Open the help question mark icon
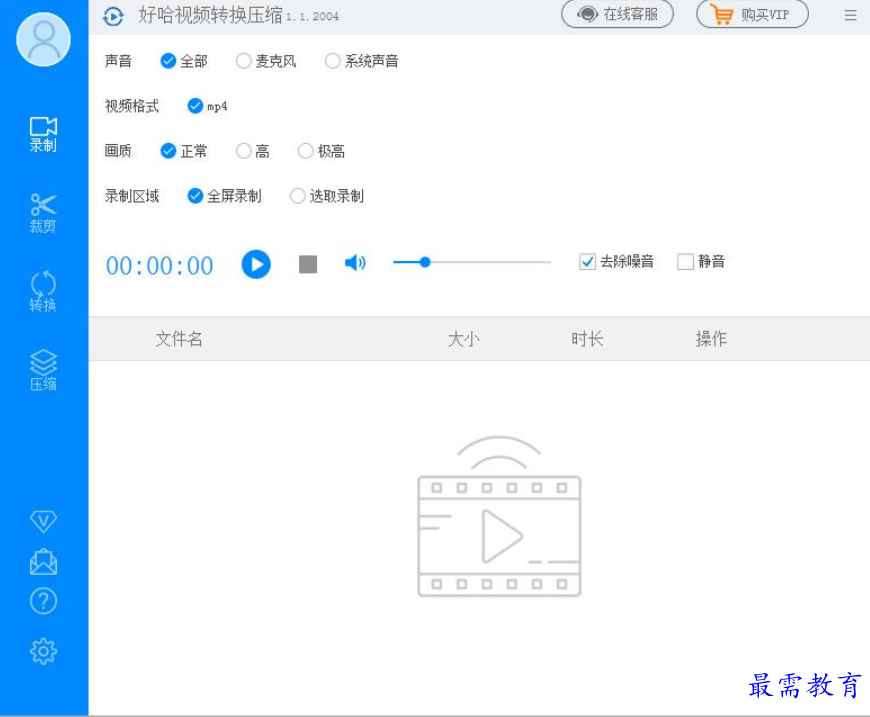This screenshot has width=870, height=717. click(43, 601)
